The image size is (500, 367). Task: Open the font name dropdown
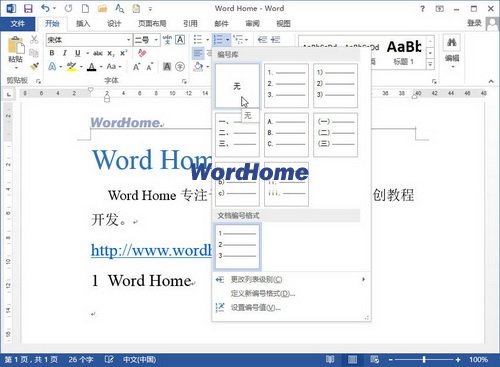click(x=128, y=40)
